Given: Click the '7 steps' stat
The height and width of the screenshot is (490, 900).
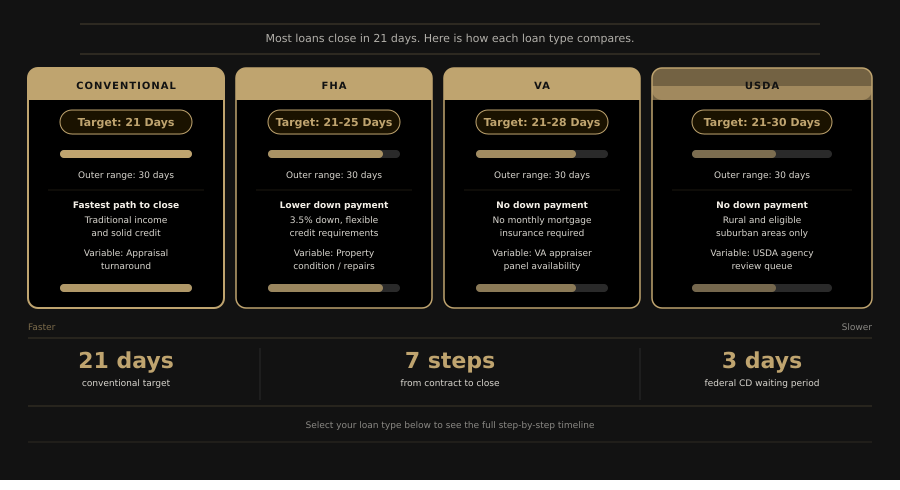Looking at the screenshot, I should 450,361.
